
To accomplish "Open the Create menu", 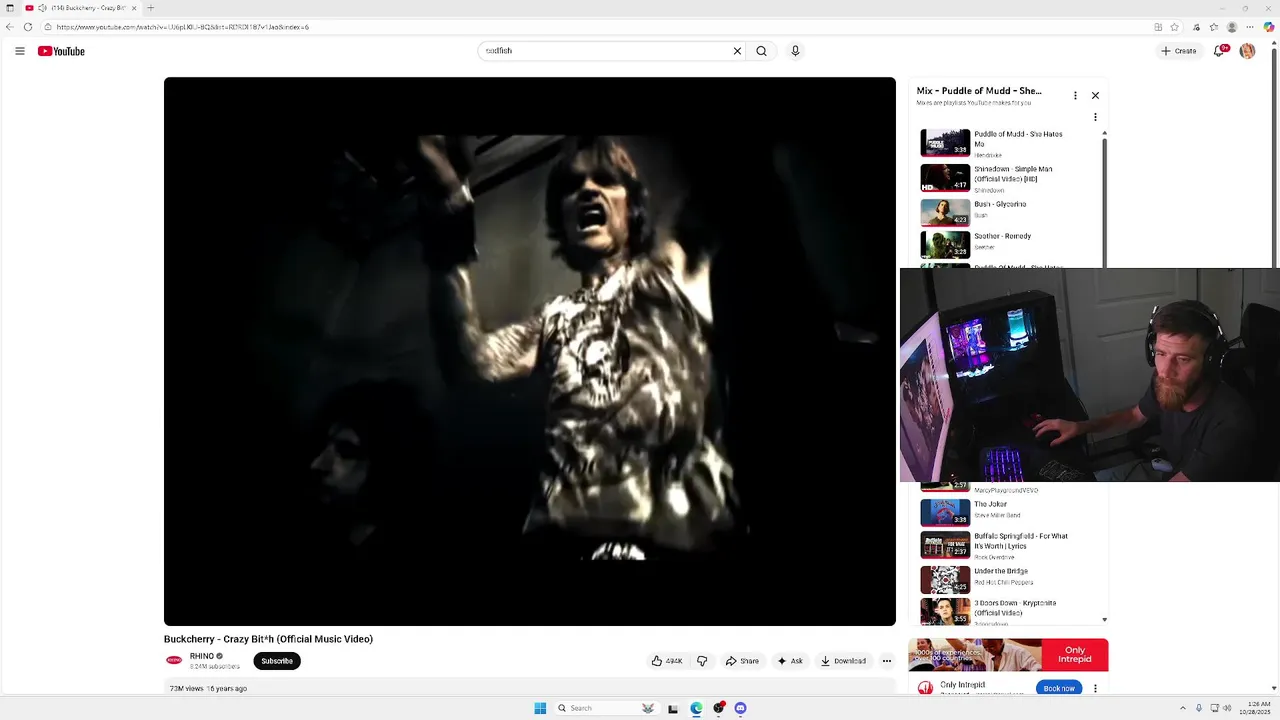I will (1178, 51).
